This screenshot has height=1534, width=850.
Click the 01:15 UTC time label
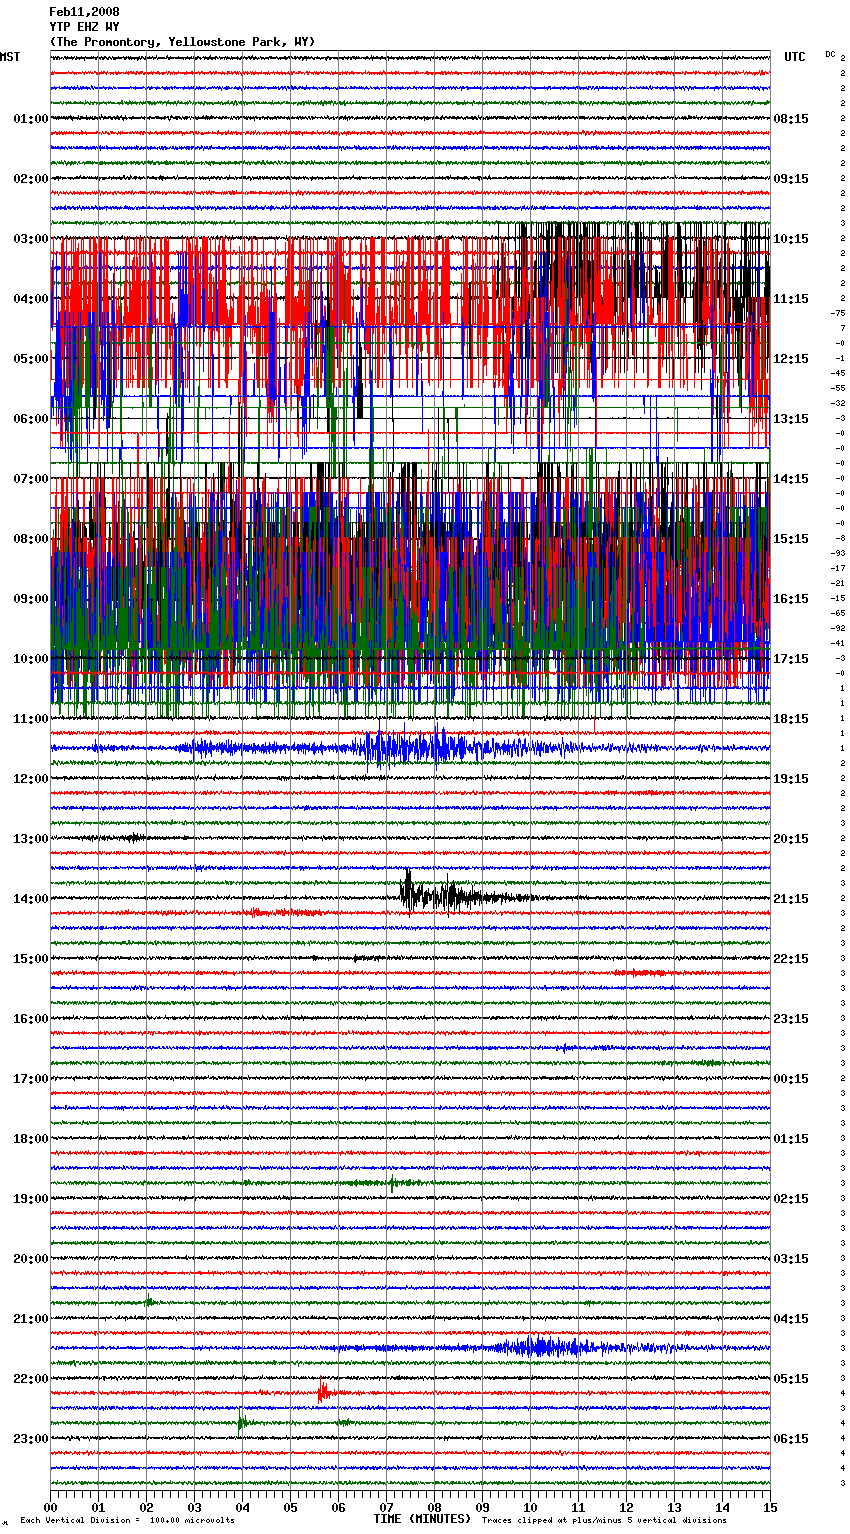[791, 1139]
